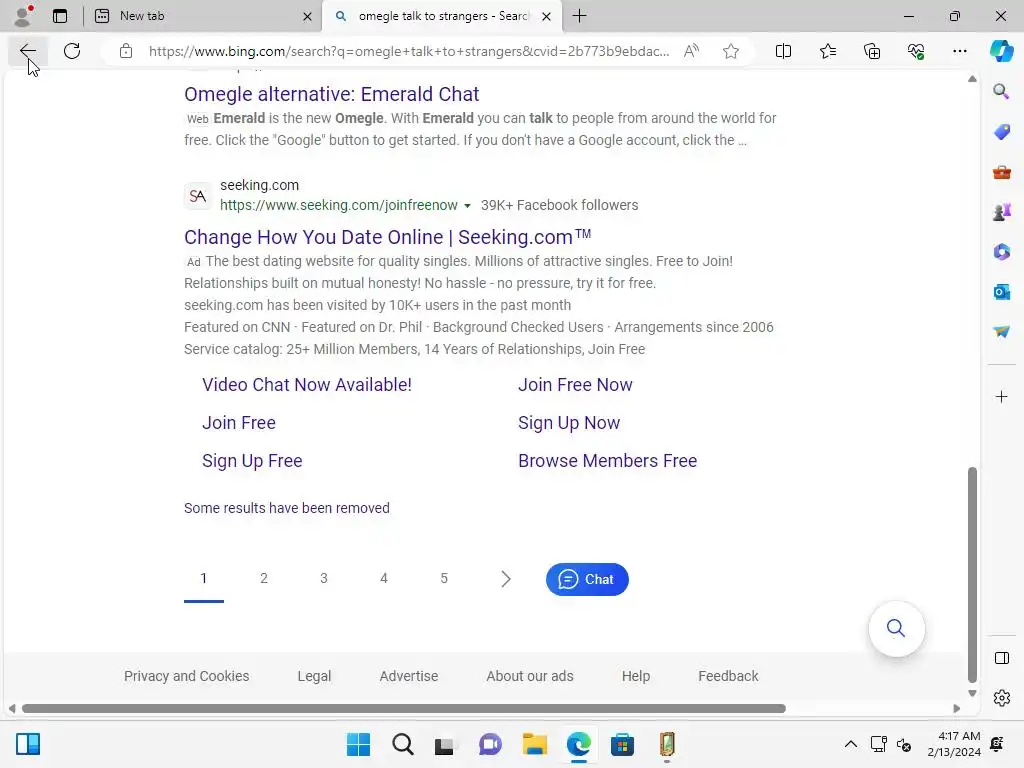Click the vertical scrollbar thumb
Screen dimensions: 1024x768
coord(972,575)
